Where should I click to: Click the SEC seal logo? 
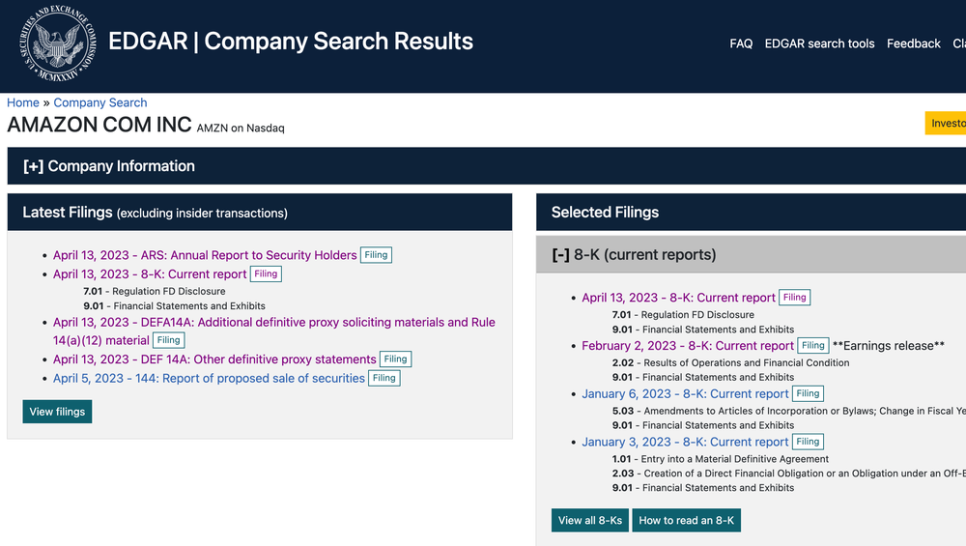coord(57,43)
